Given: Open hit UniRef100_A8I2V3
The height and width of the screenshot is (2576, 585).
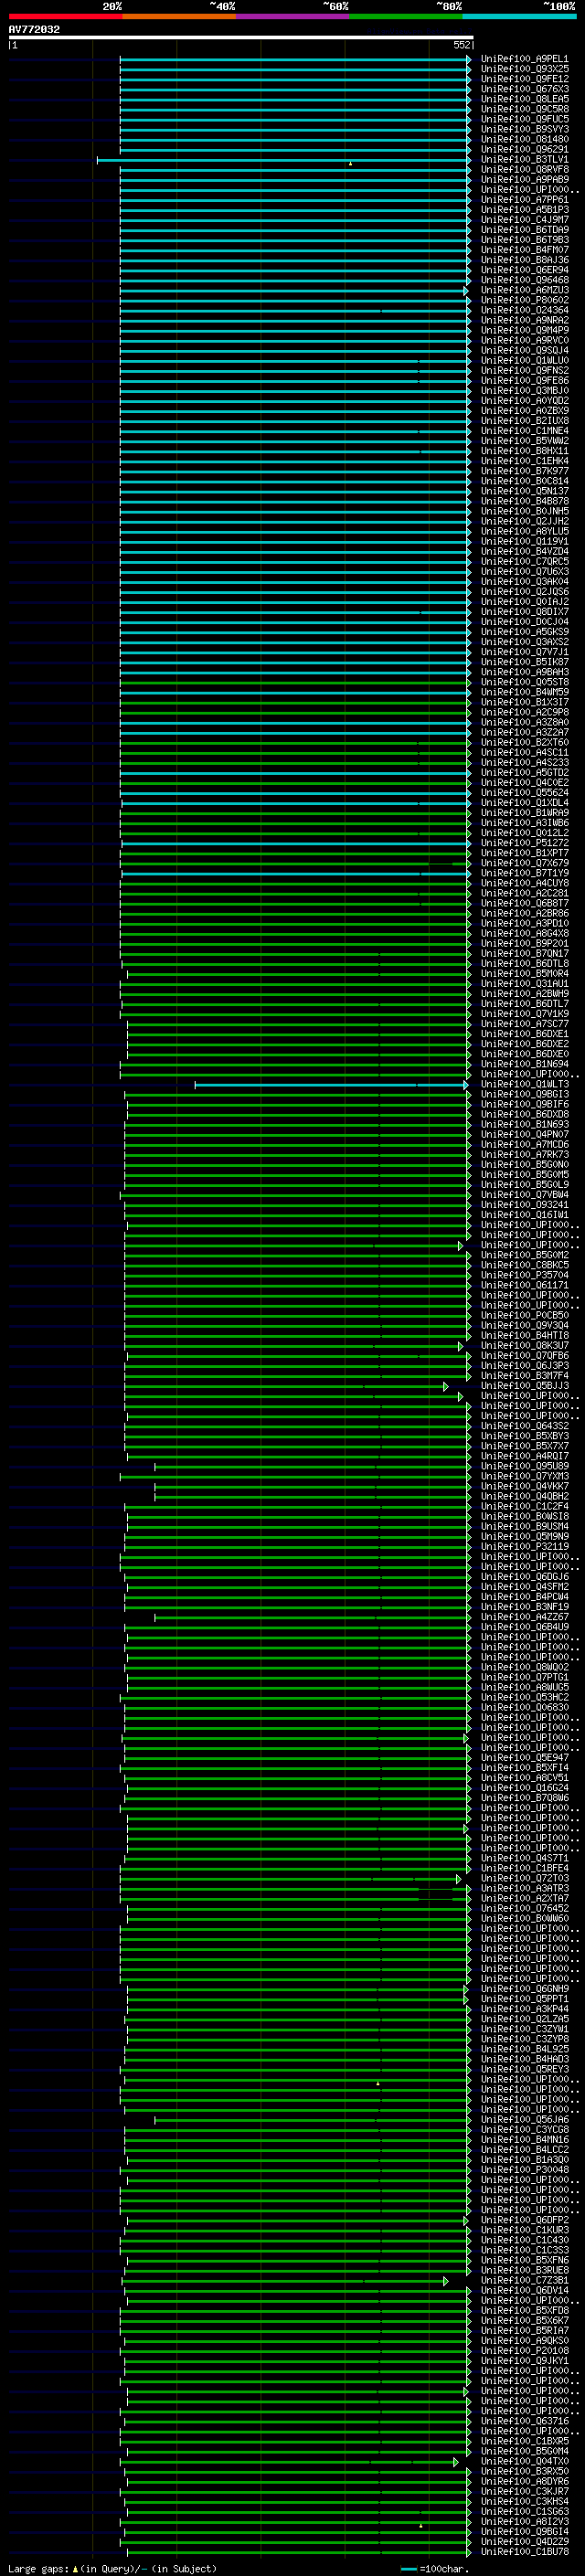Looking at the screenshot, I should coord(524,2521).
